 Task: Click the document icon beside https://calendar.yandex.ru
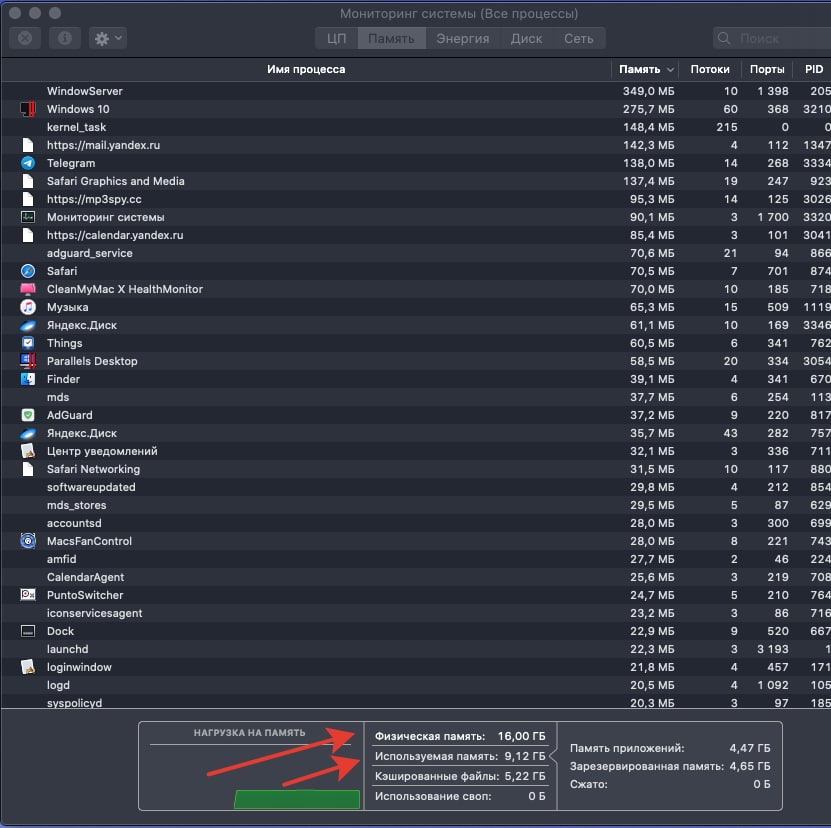click(28, 235)
